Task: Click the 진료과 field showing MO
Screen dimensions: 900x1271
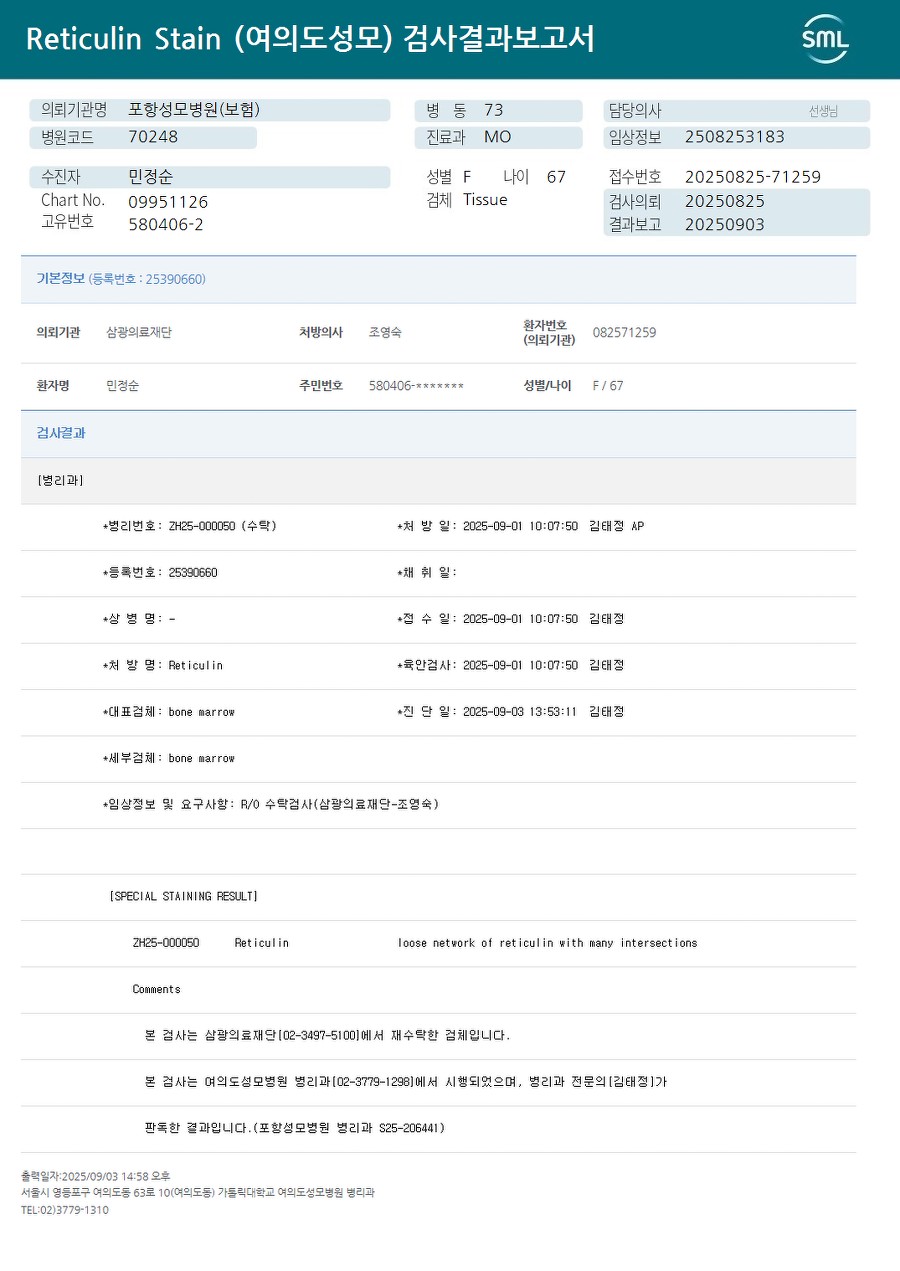Action: pyautogui.click(x=498, y=137)
